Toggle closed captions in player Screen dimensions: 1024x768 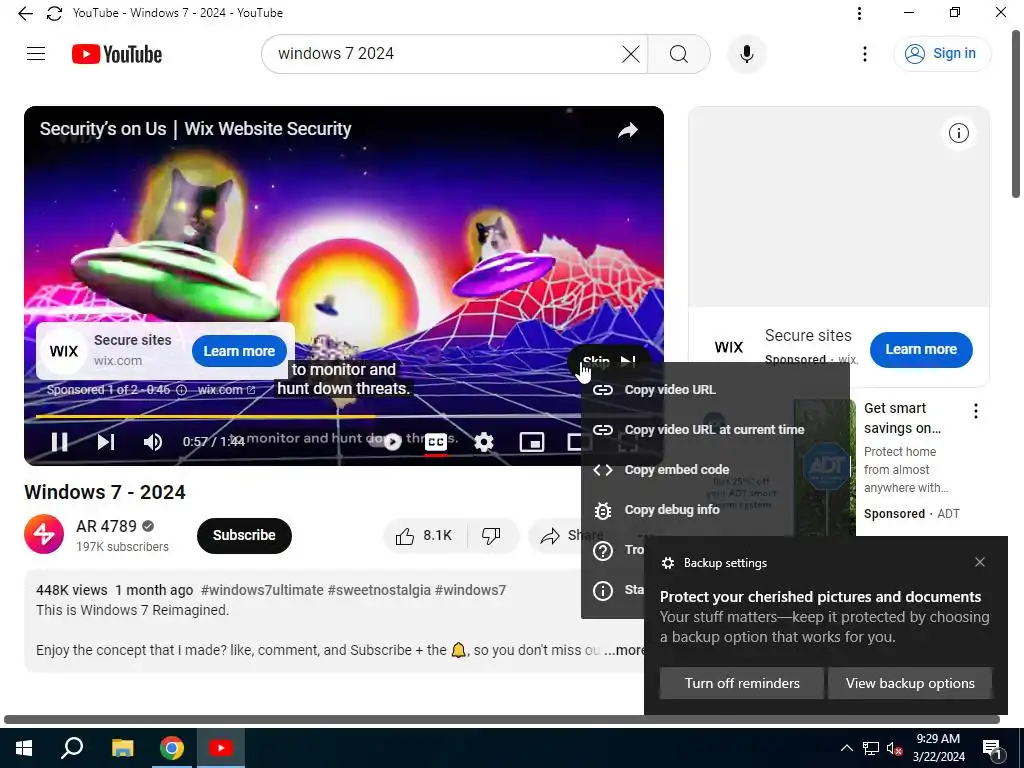[436, 442]
